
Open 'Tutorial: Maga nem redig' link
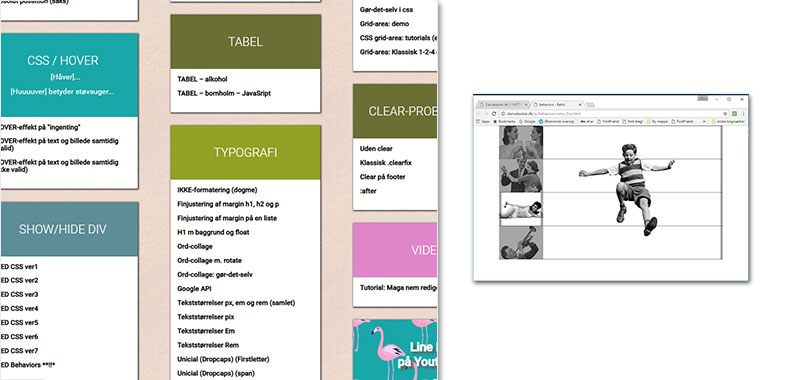398,287
